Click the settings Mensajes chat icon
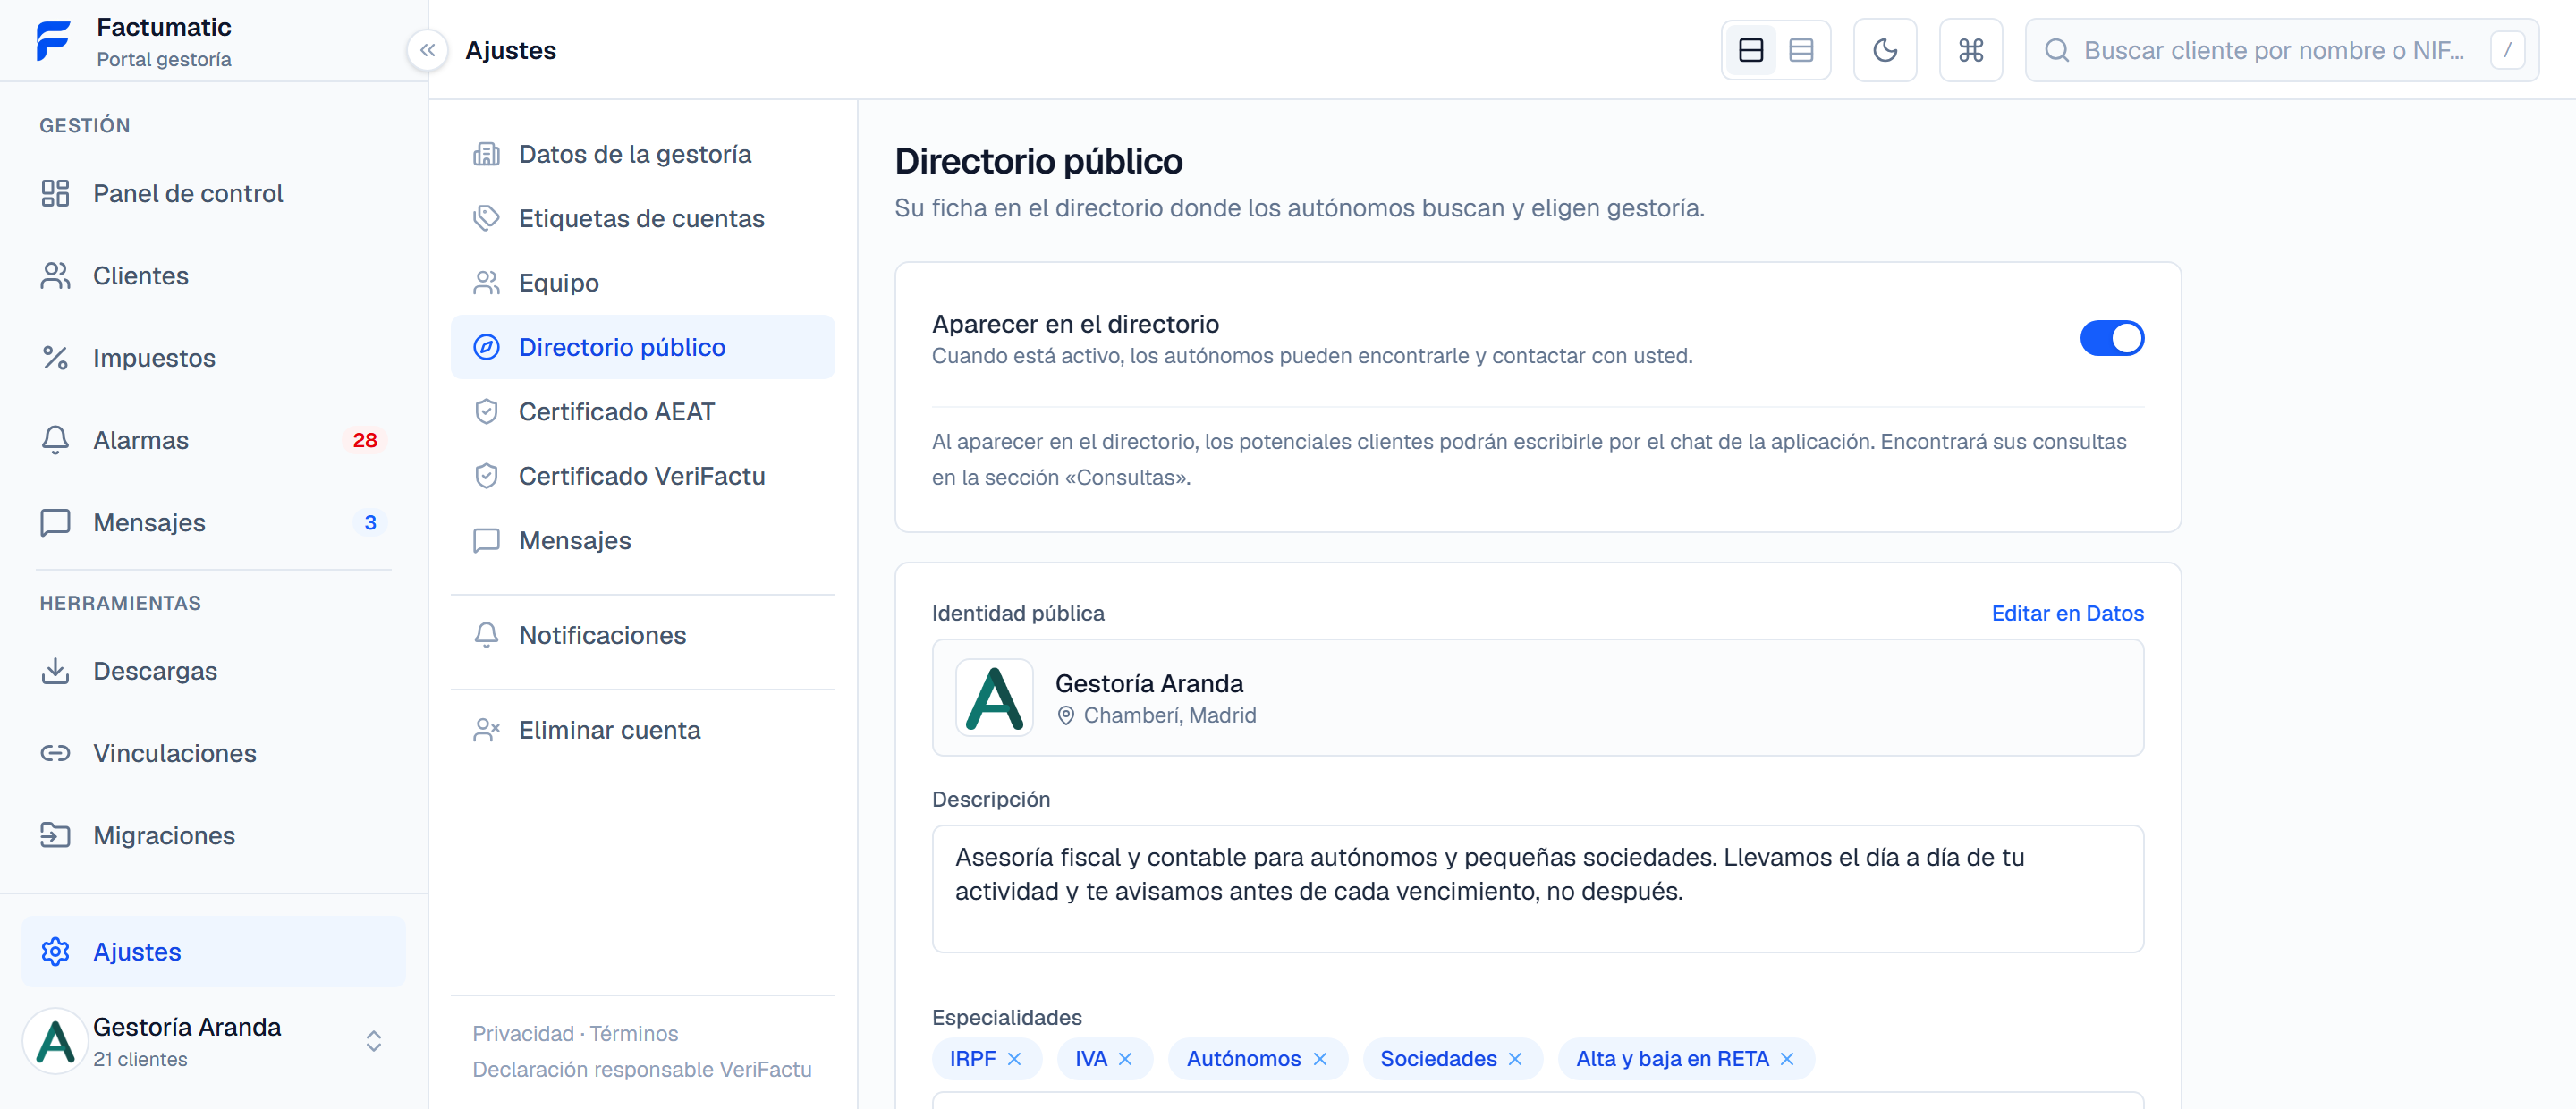 [x=486, y=541]
